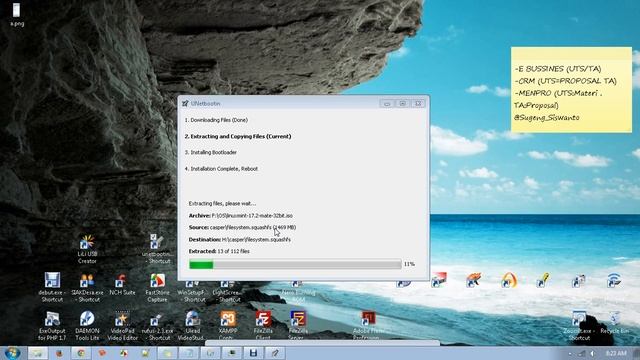Open NCH Suite desktop icon
Screen dimensions: 640x360
click(x=122, y=284)
